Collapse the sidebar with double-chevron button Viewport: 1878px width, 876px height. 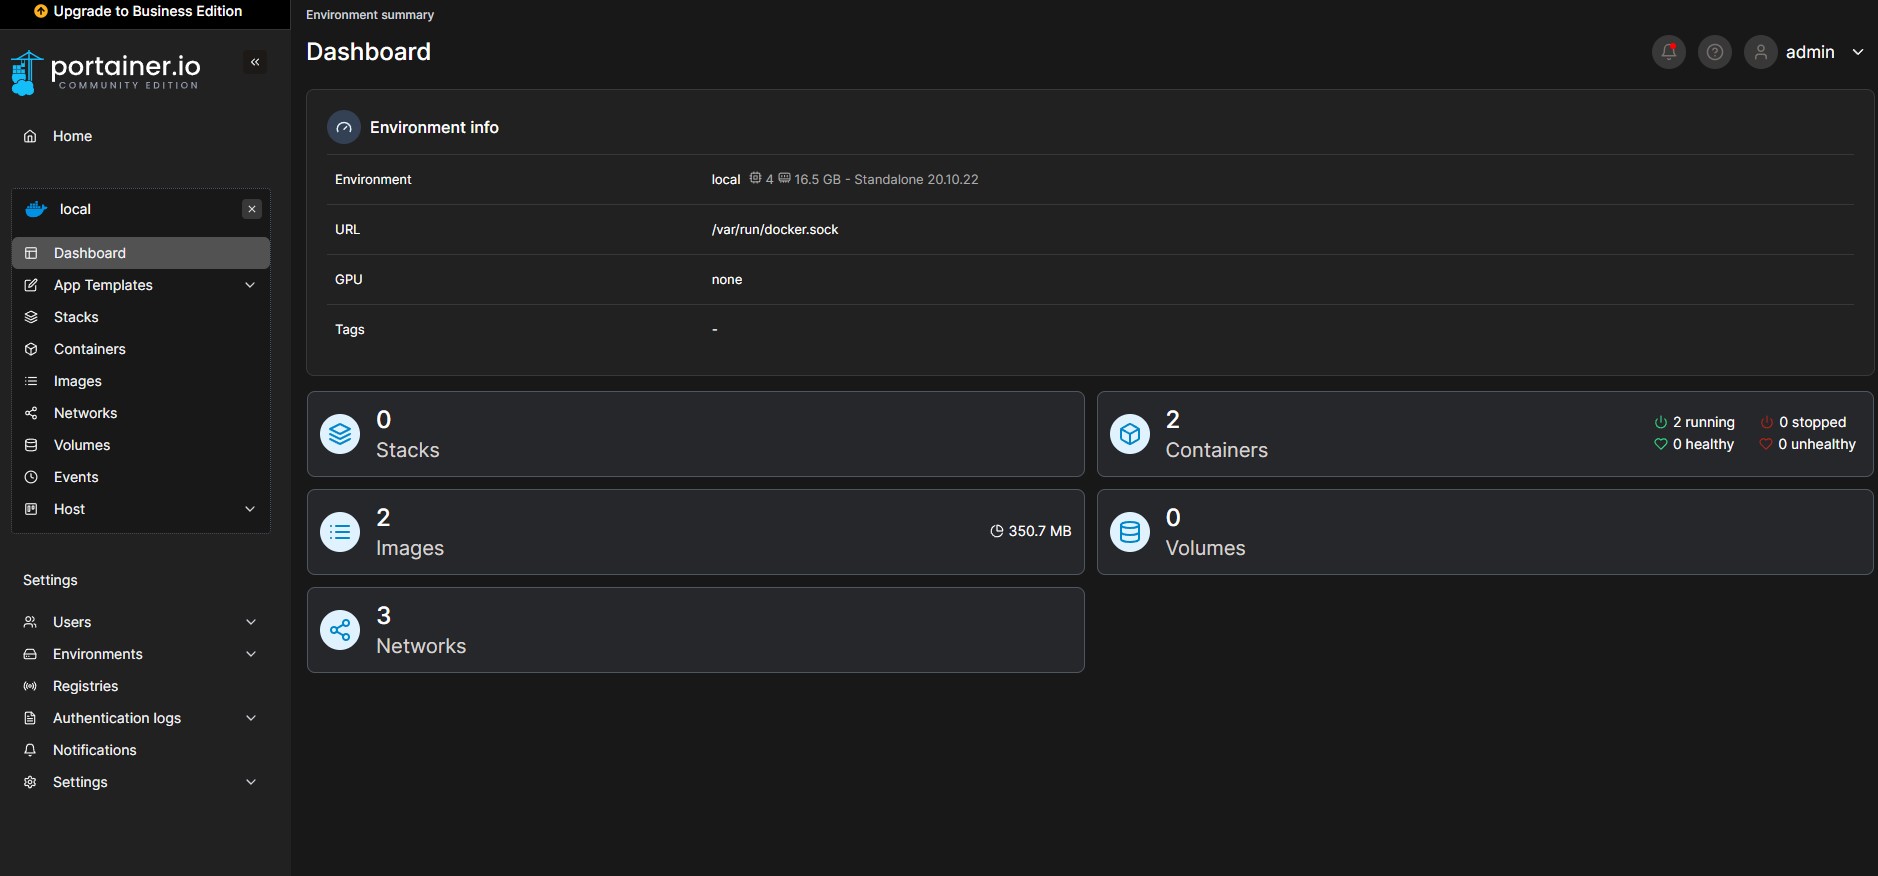coord(255,62)
